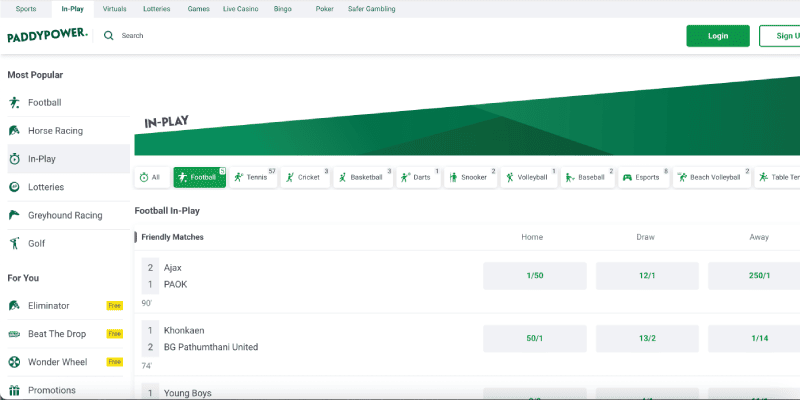Filter in-play by Beach Volleyball
The image size is (800, 400).
[712, 177]
